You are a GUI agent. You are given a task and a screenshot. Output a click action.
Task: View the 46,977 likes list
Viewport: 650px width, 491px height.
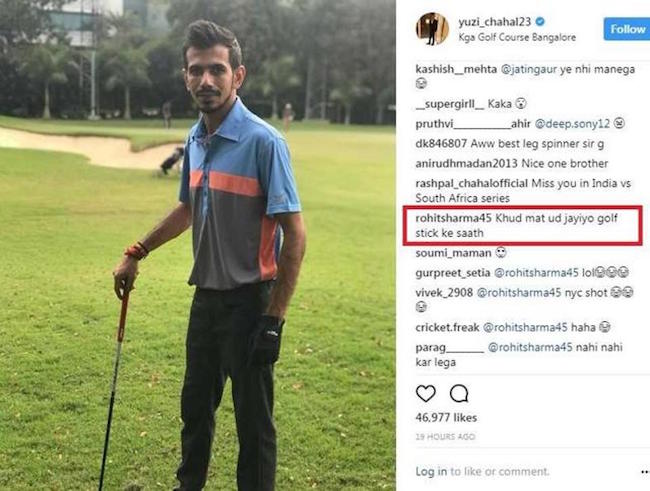click(446, 418)
